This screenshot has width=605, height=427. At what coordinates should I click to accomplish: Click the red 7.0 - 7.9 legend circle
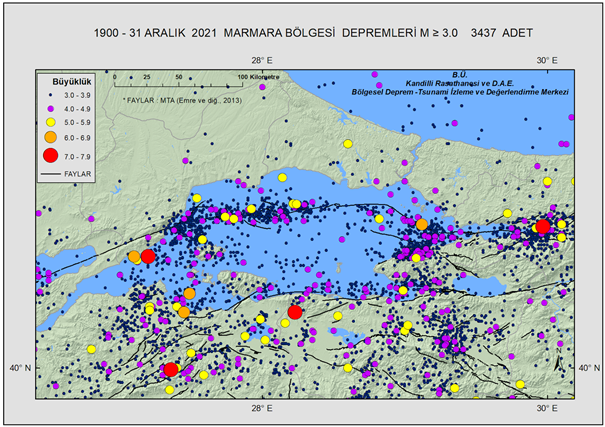(x=52, y=155)
